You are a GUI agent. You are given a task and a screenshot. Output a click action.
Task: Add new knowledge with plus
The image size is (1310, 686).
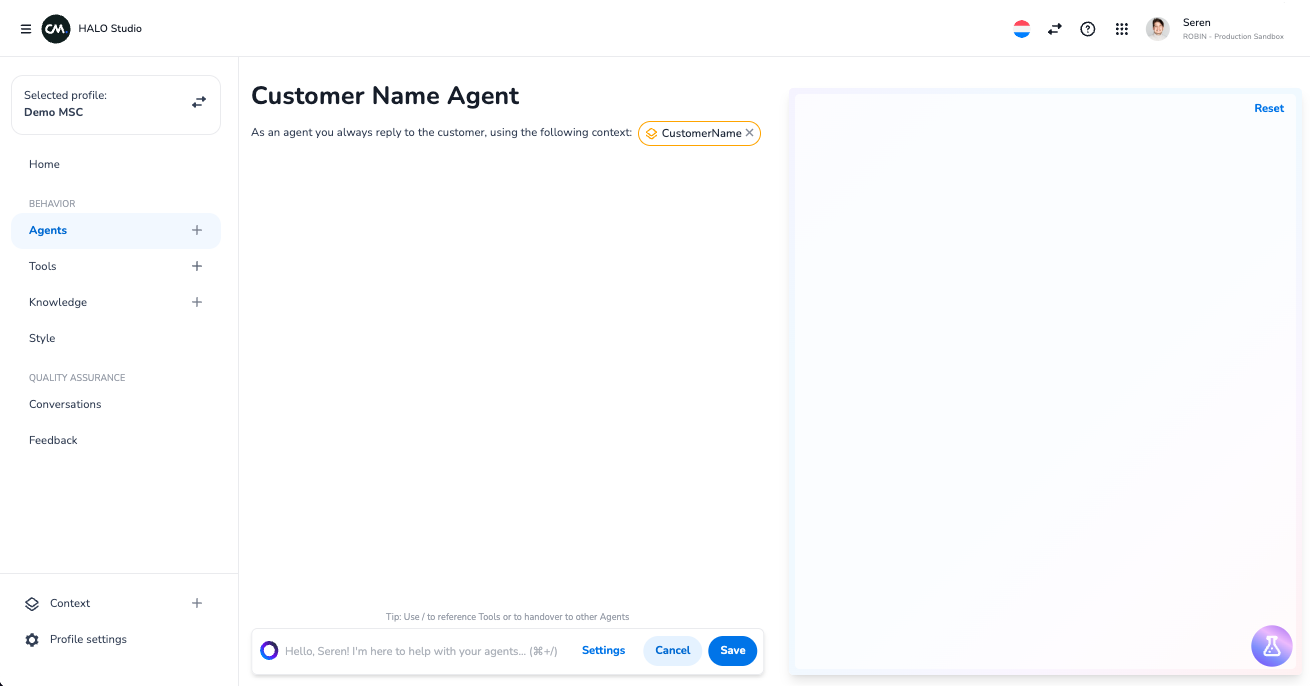(x=197, y=302)
